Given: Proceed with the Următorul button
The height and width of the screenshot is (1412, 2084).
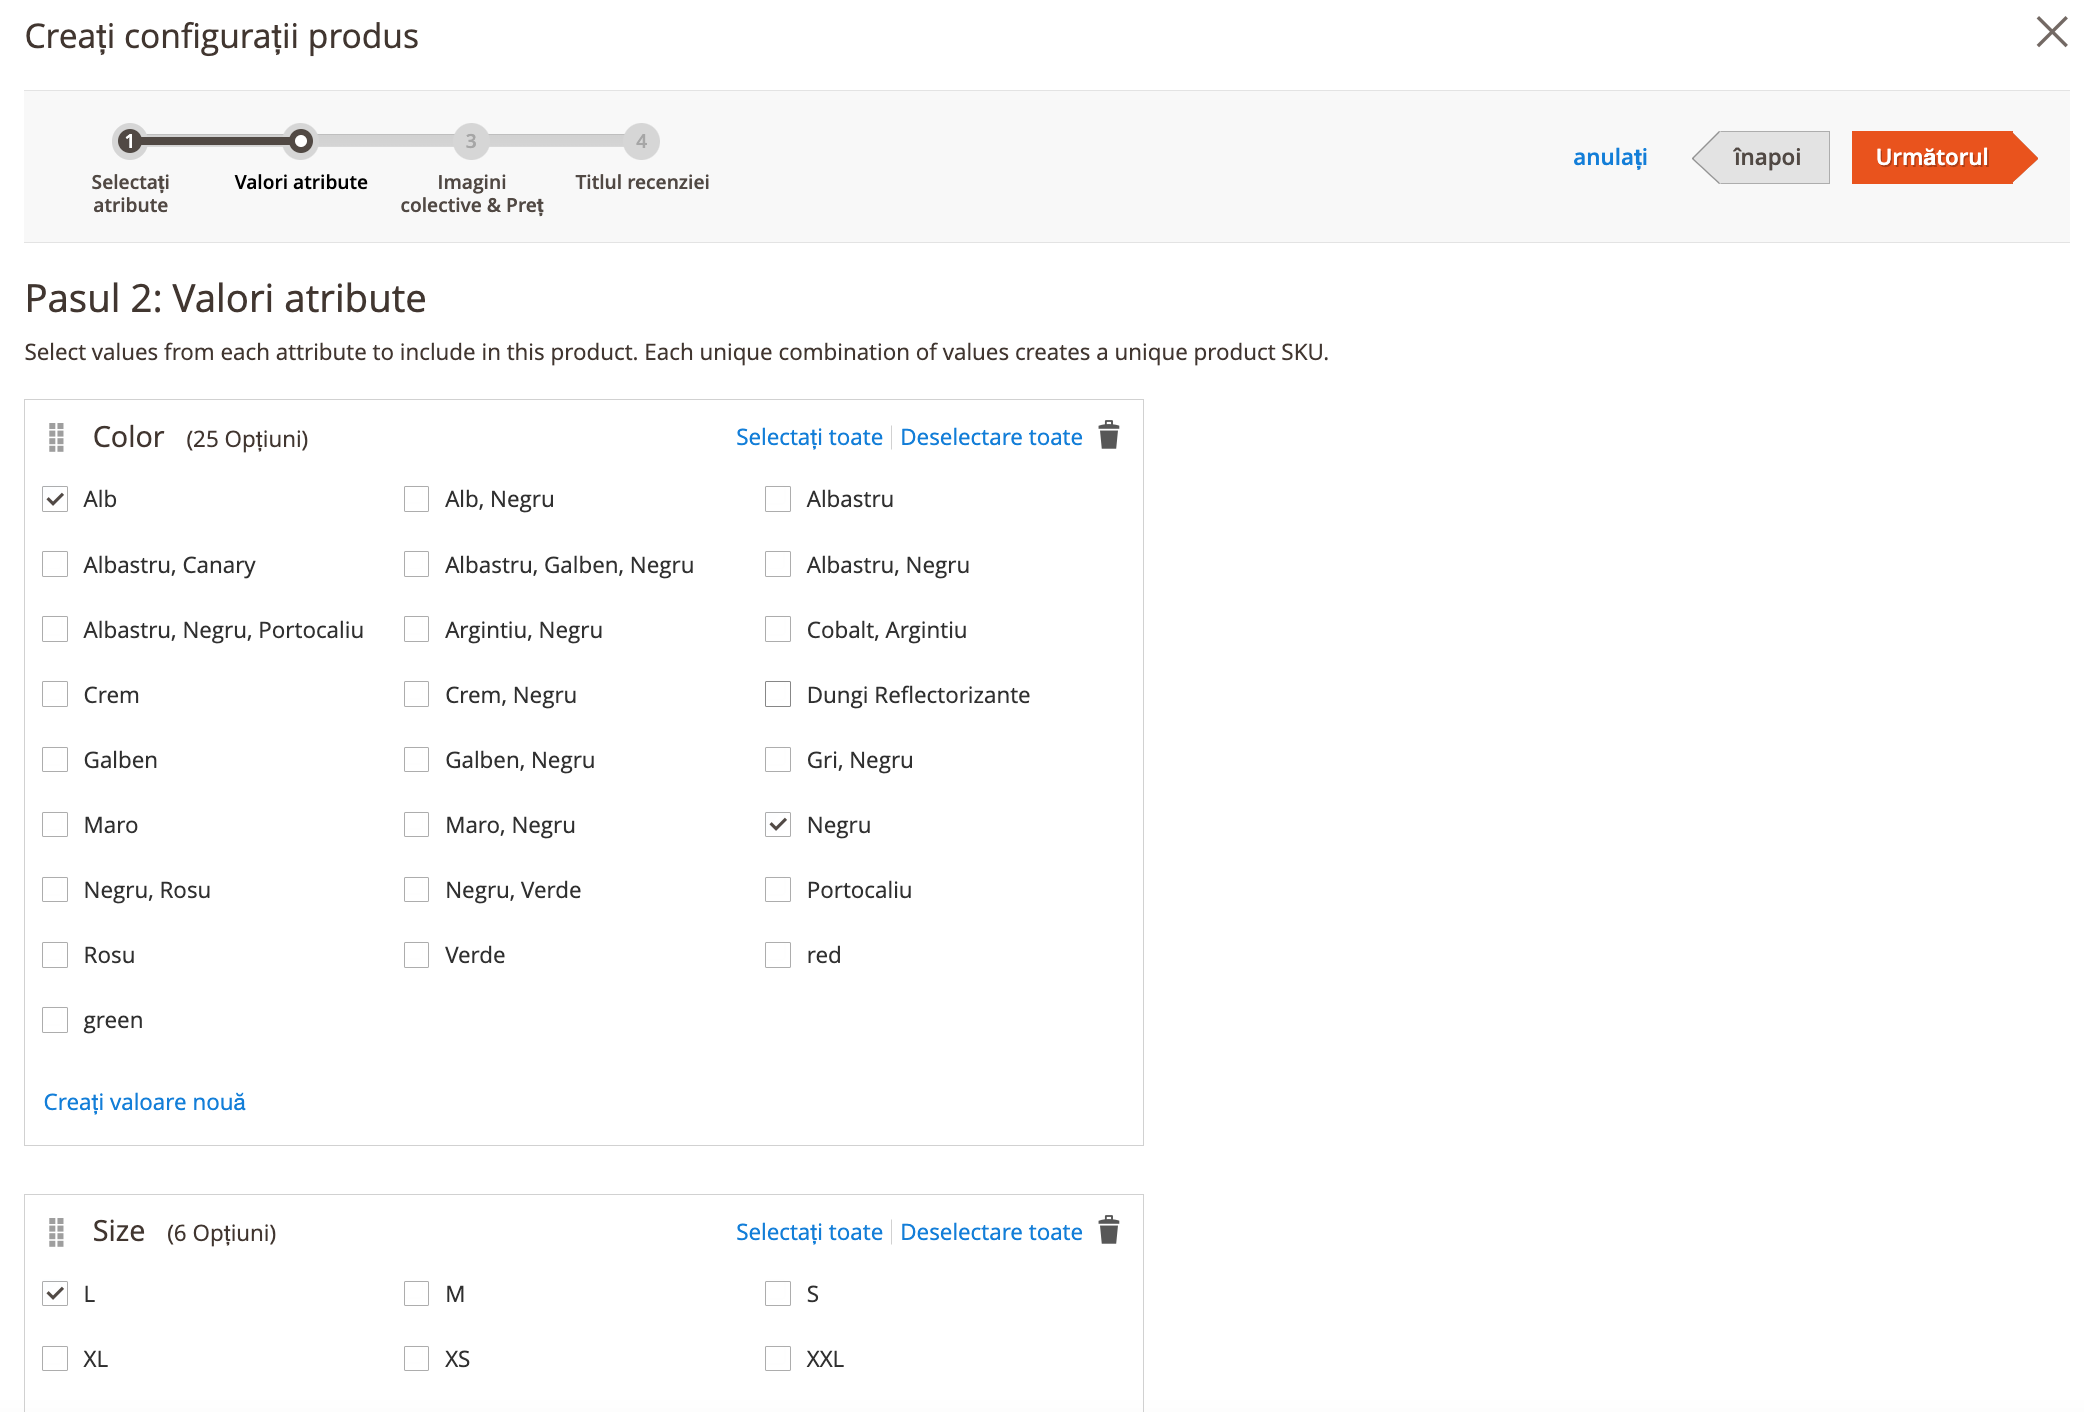Looking at the screenshot, I should [1943, 157].
